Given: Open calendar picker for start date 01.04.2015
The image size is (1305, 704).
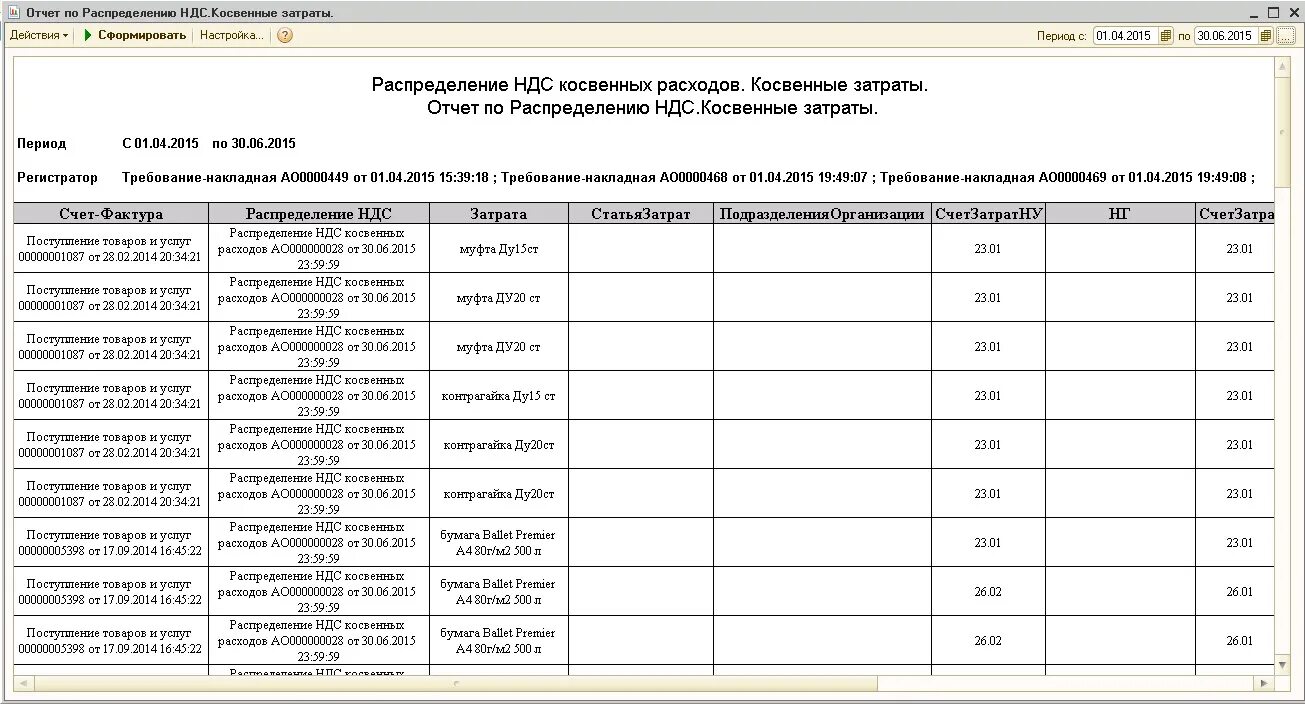Looking at the screenshot, I should coord(1164,35).
